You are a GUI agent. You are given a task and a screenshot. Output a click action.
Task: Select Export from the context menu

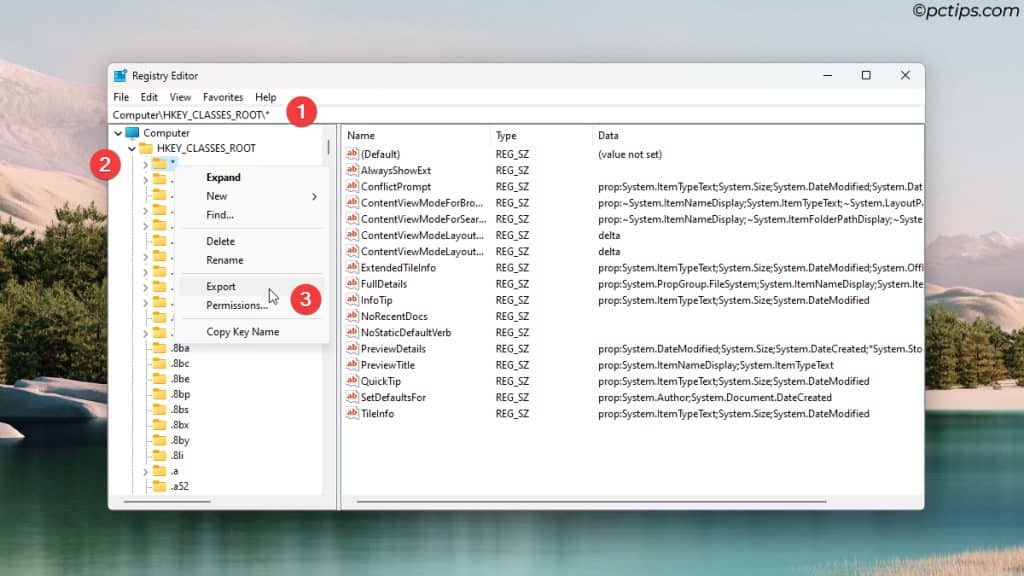(221, 286)
